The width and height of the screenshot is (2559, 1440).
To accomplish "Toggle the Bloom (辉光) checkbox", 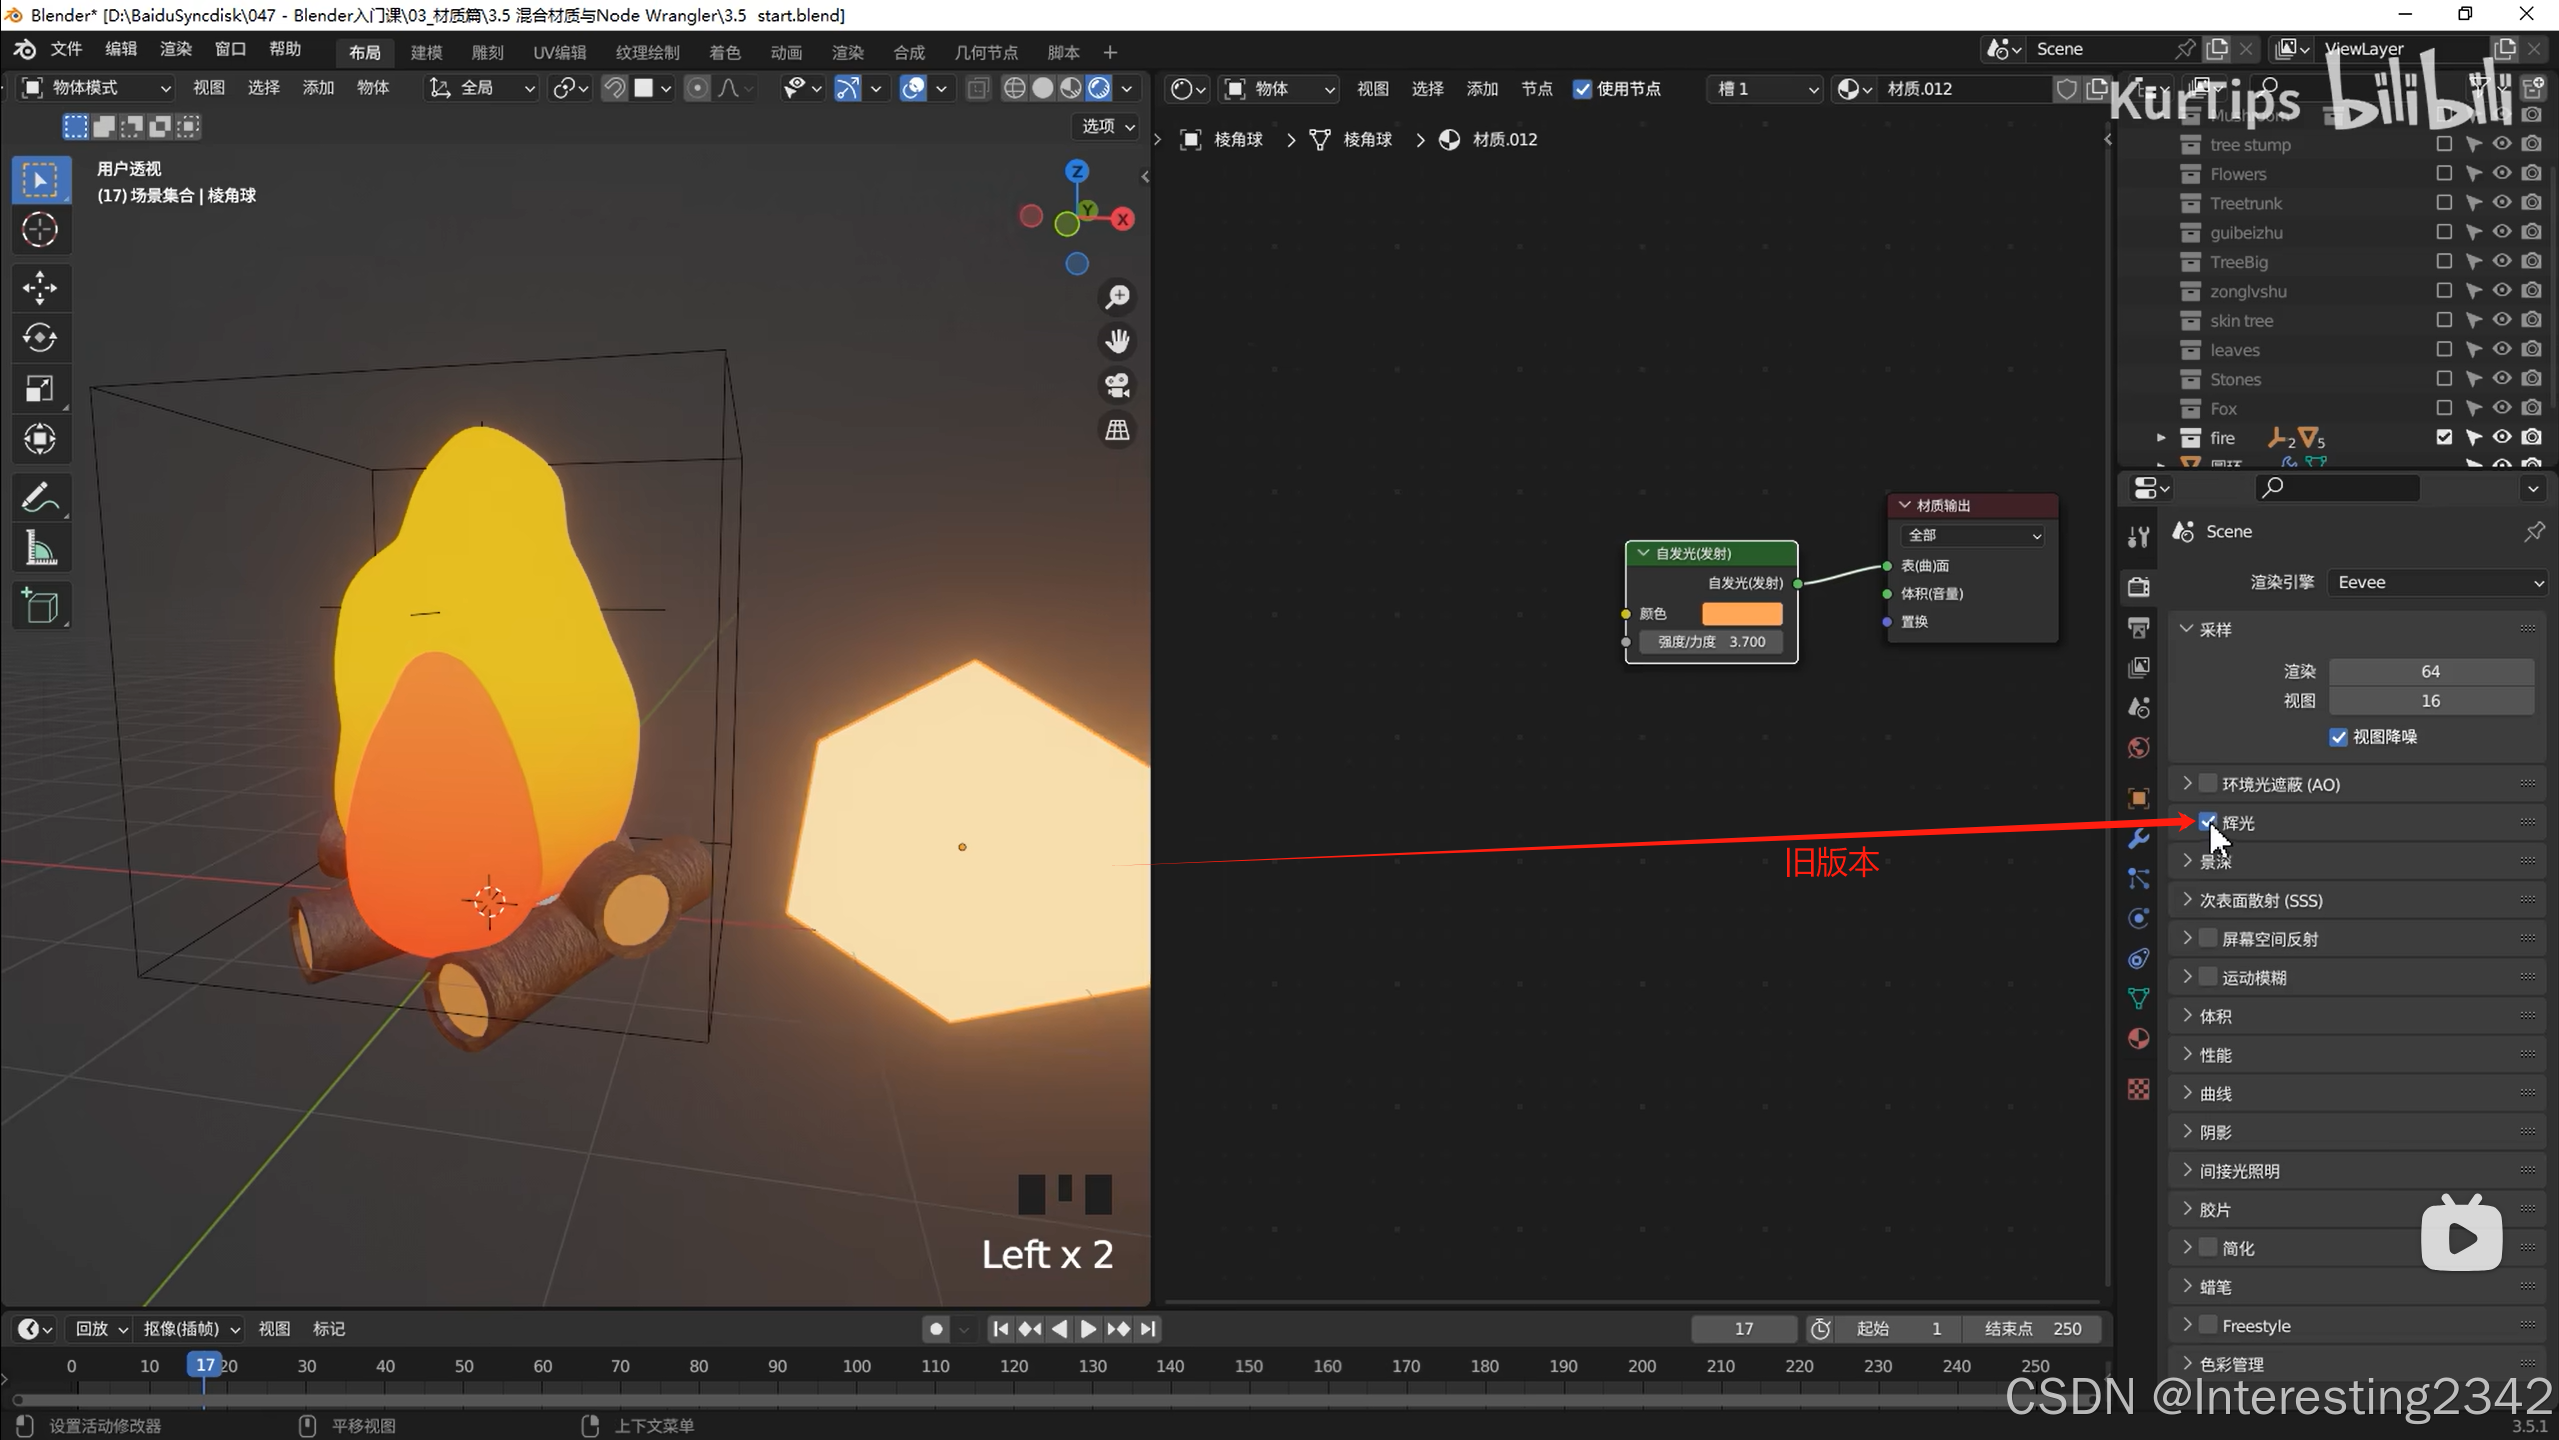I will click(2208, 822).
